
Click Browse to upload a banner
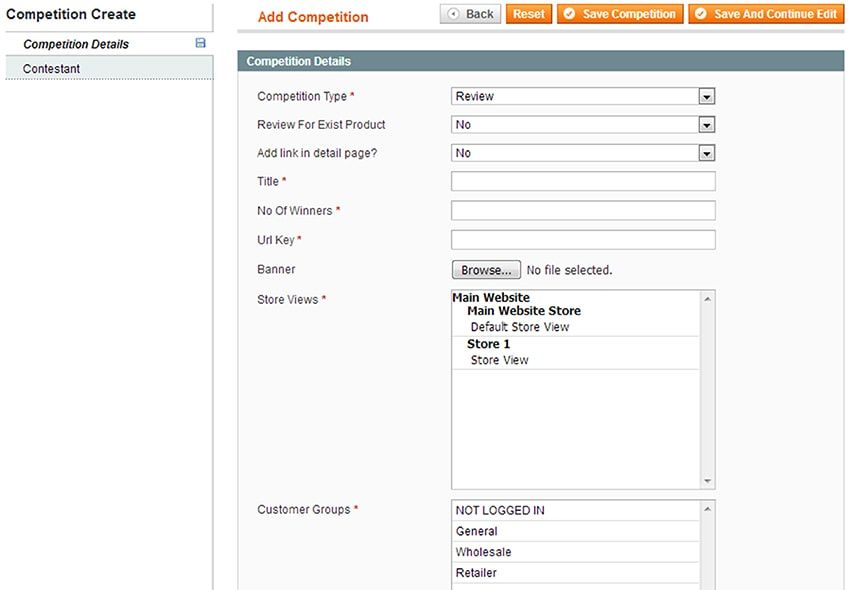[x=486, y=270]
